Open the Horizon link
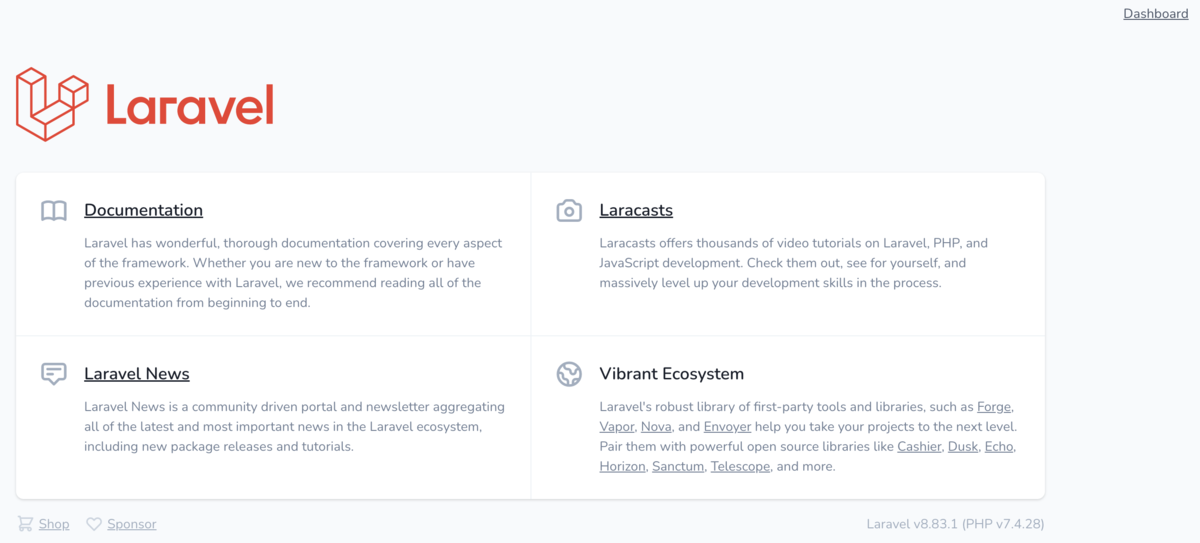The image size is (1200, 543). [x=622, y=467]
